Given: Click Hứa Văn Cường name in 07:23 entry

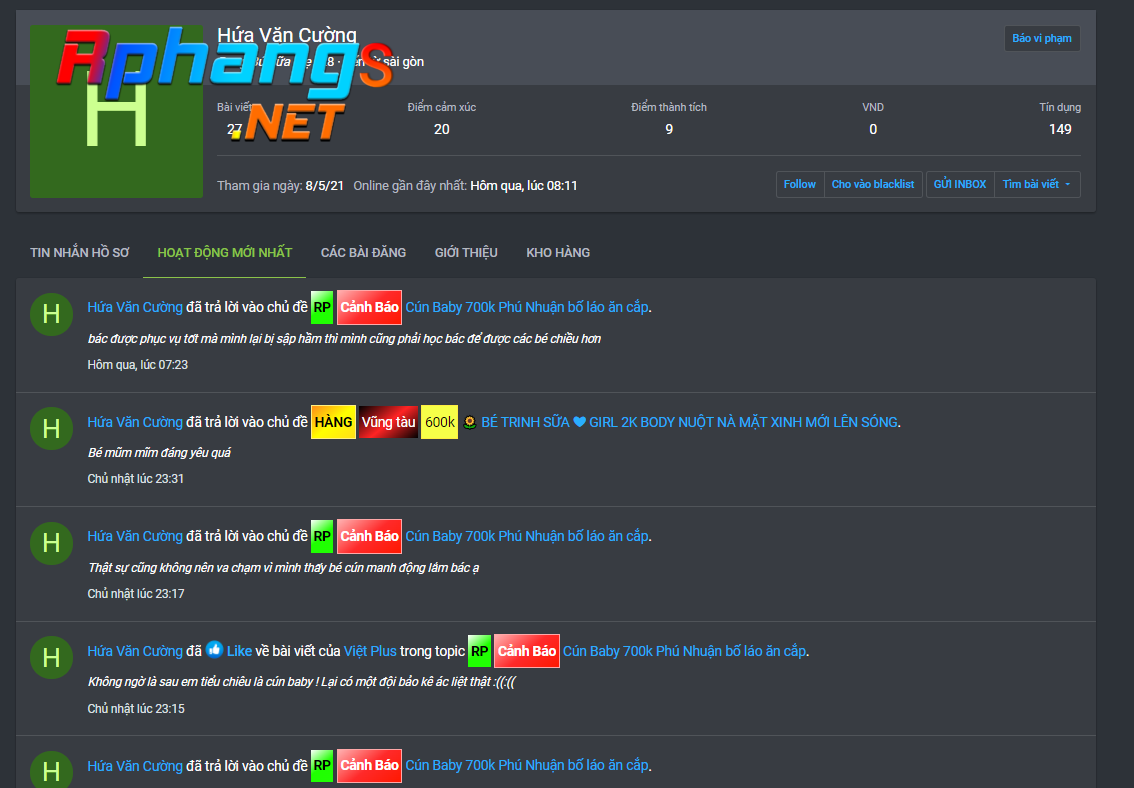Looking at the screenshot, I should coord(135,307).
